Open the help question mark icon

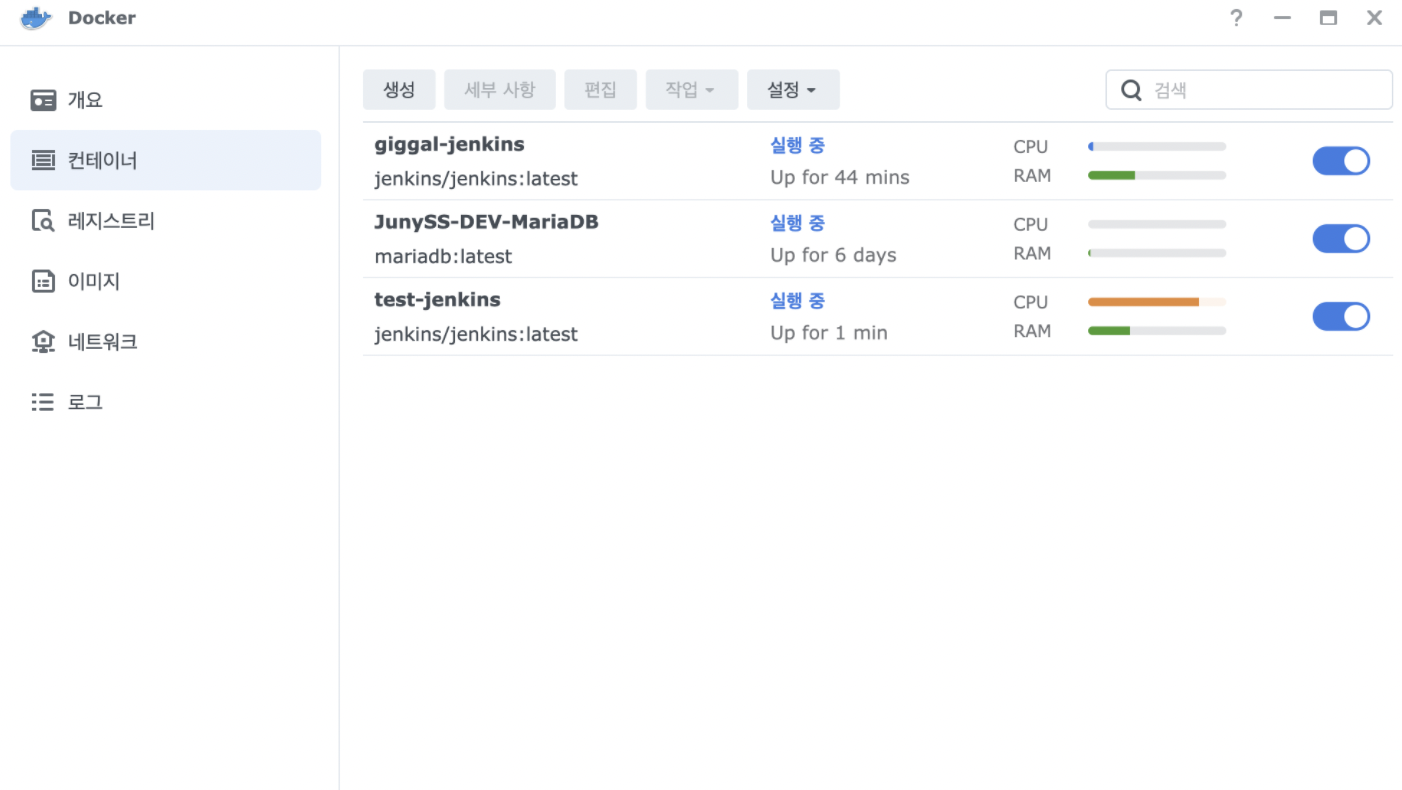point(1237,18)
